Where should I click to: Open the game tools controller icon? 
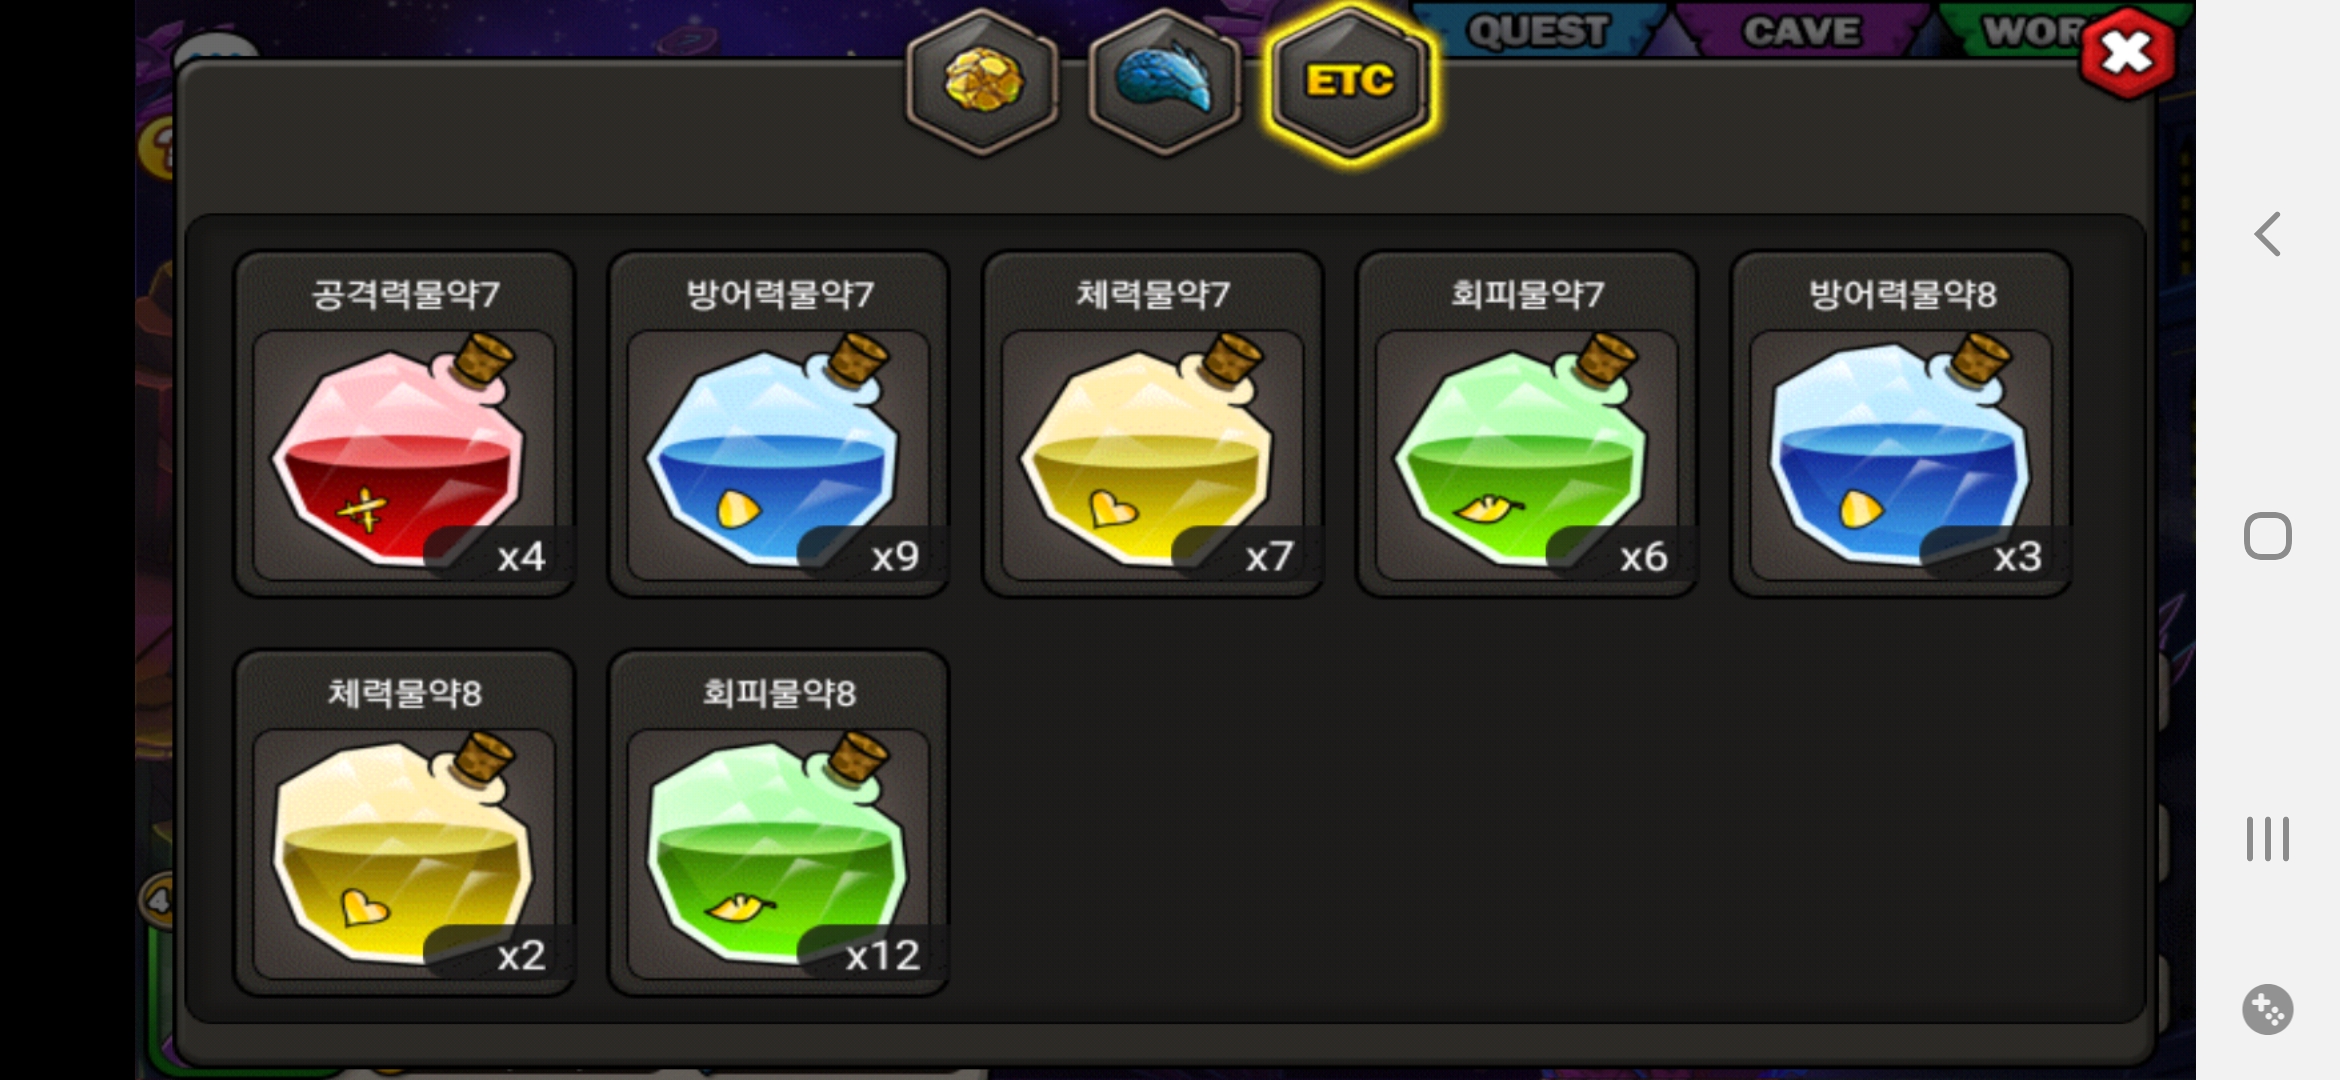tap(2267, 1009)
